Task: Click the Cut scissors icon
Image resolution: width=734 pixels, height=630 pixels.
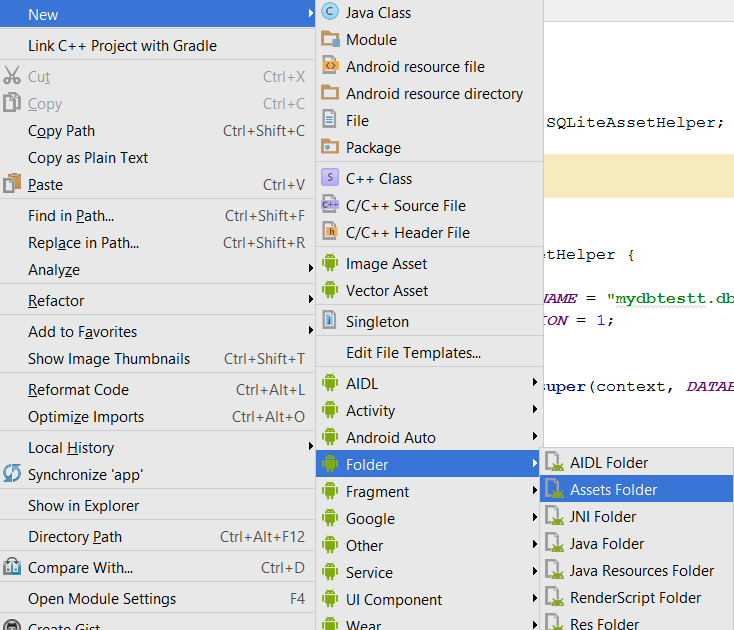Action: pyautogui.click(x=12, y=75)
